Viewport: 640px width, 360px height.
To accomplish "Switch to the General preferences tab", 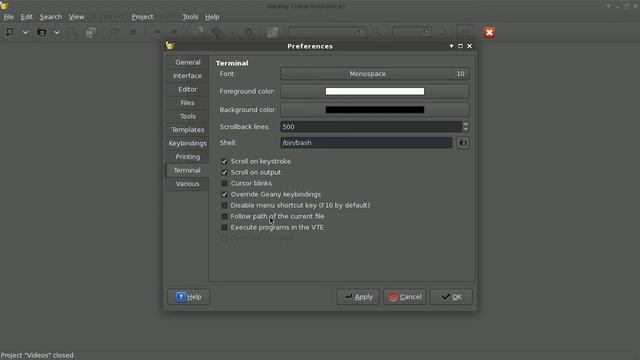I will click(188, 62).
